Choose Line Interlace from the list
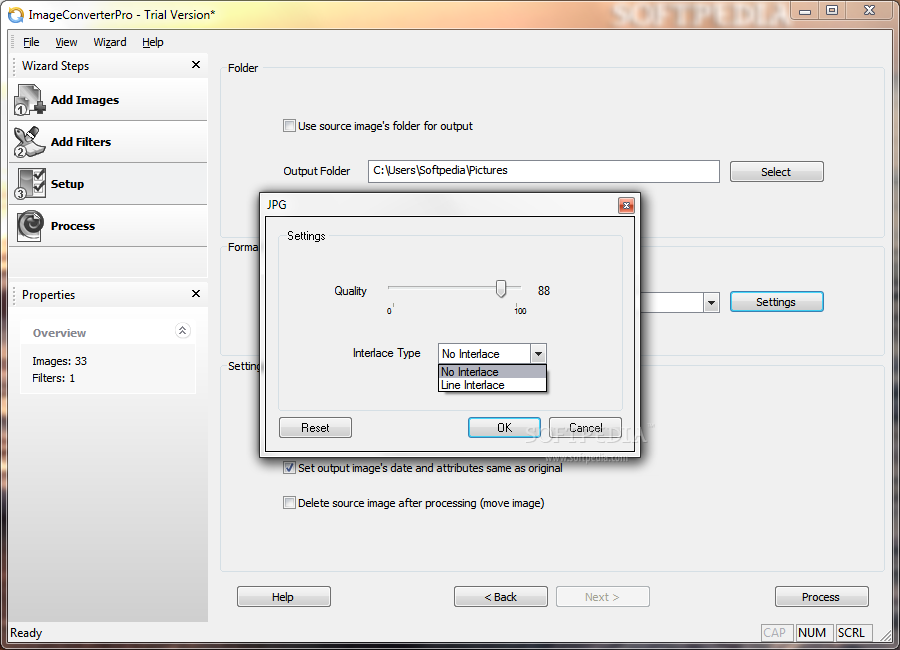 (x=492, y=385)
